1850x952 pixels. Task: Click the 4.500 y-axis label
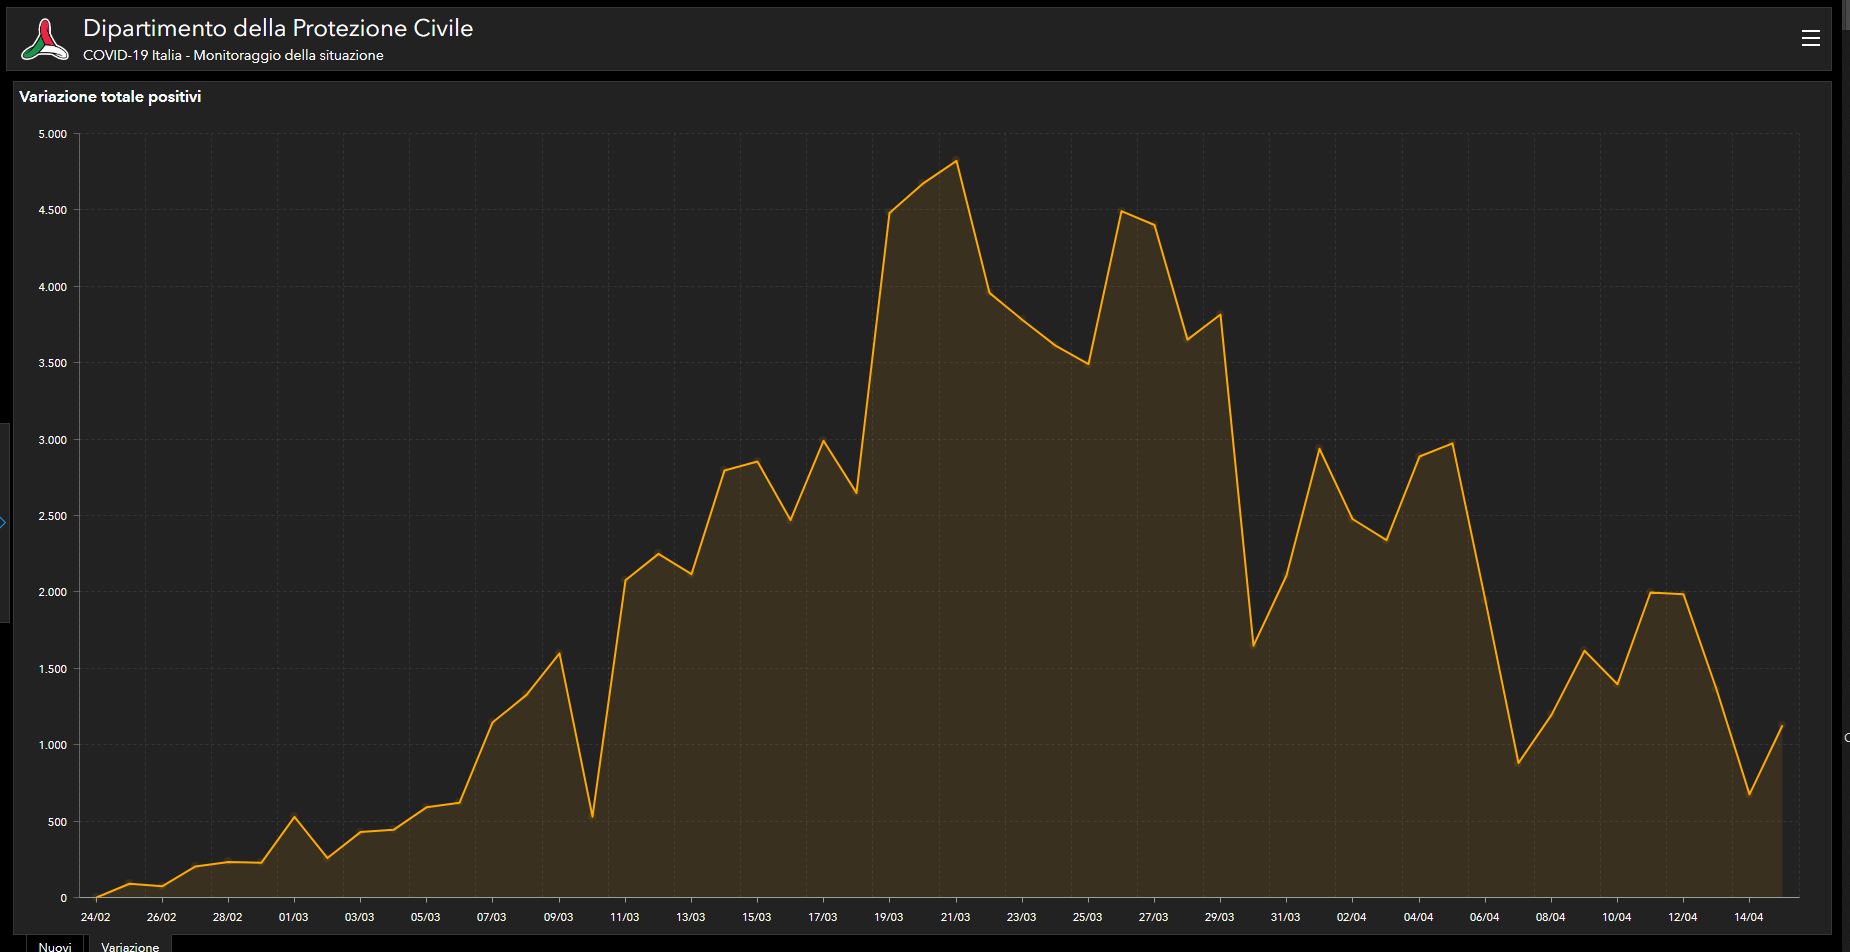click(52, 210)
